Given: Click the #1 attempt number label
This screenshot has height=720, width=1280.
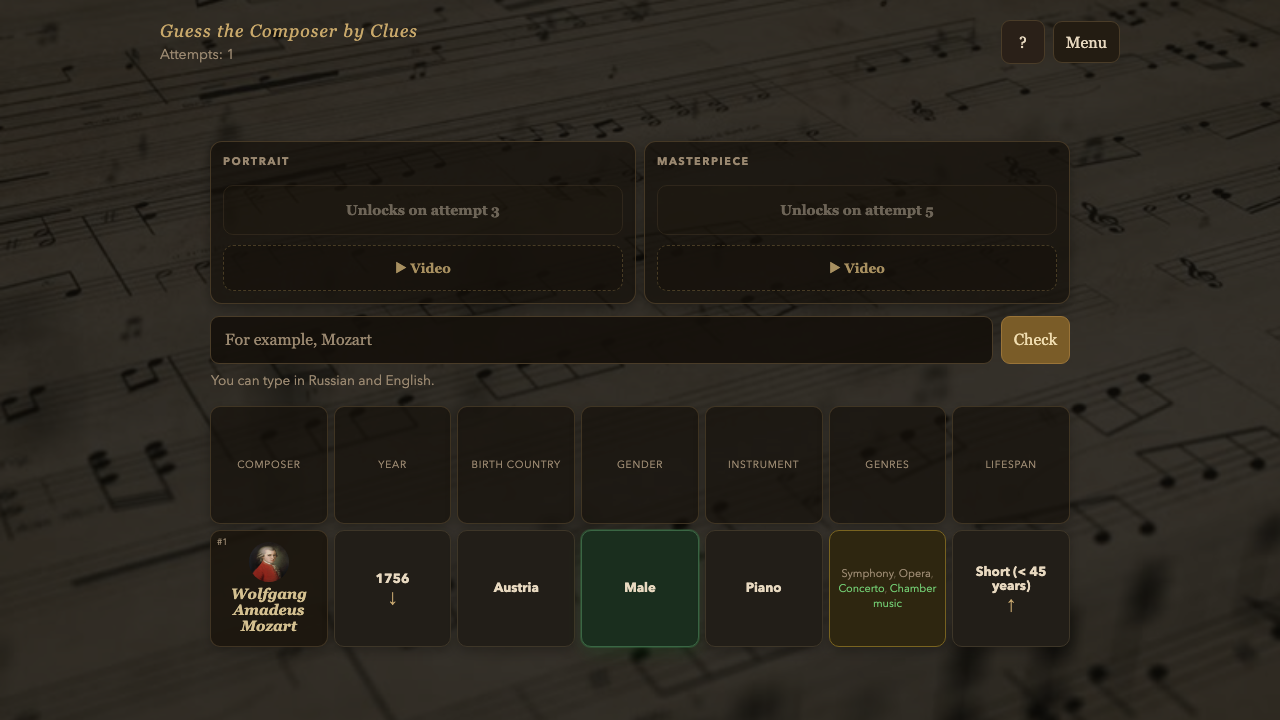Looking at the screenshot, I should click(222, 542).
